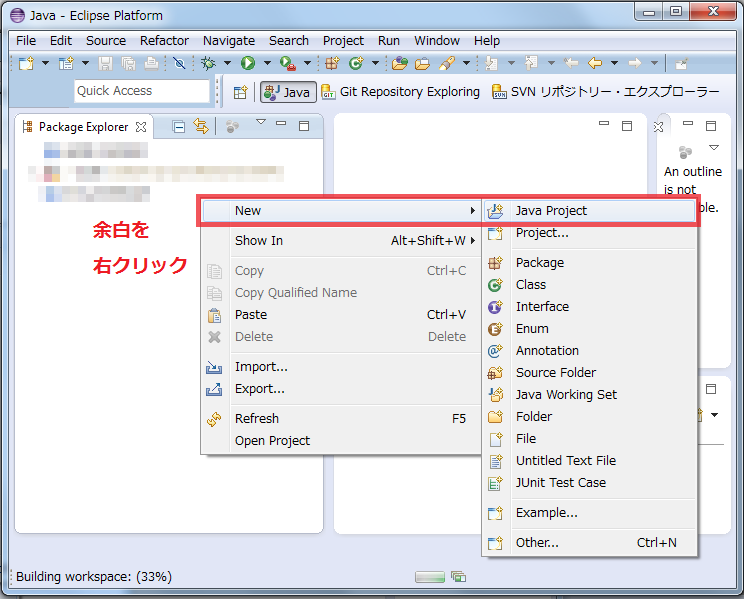Collapse All in Package Explorer

[178, 127]
